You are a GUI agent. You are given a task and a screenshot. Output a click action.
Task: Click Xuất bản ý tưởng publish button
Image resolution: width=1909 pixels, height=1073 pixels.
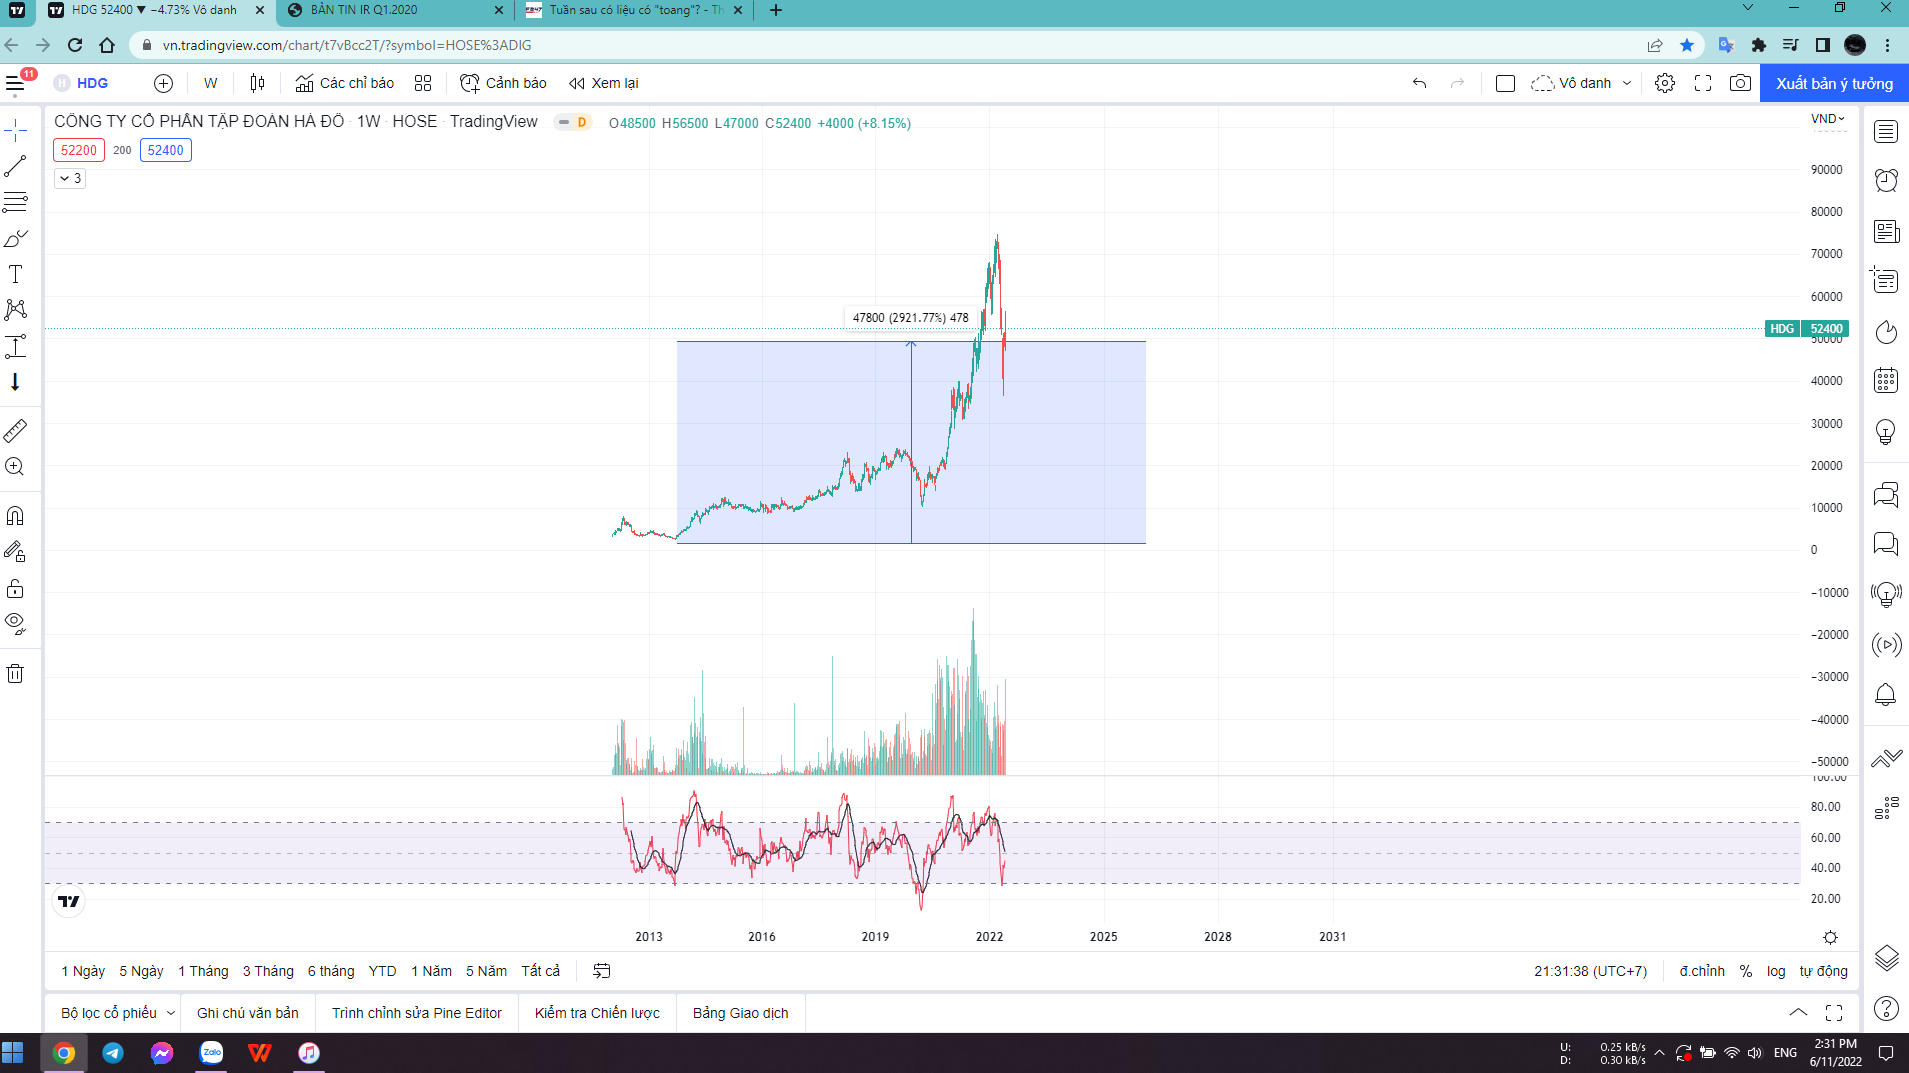[x=1834, y=84]
